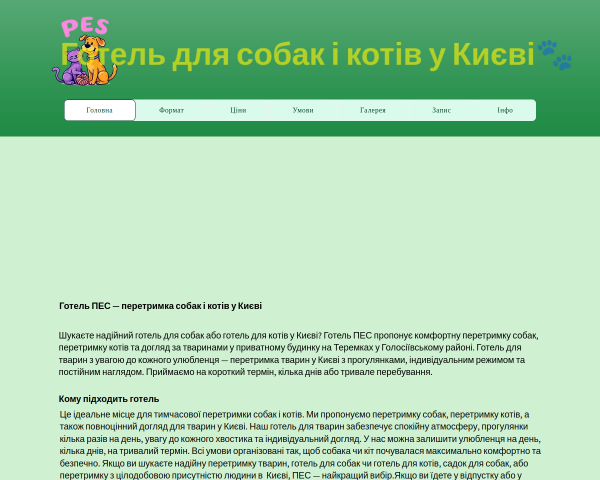Viewport: 600px width, 480px height.
Task: Open the Галерея tab
Action: click(x=373, y=110)
